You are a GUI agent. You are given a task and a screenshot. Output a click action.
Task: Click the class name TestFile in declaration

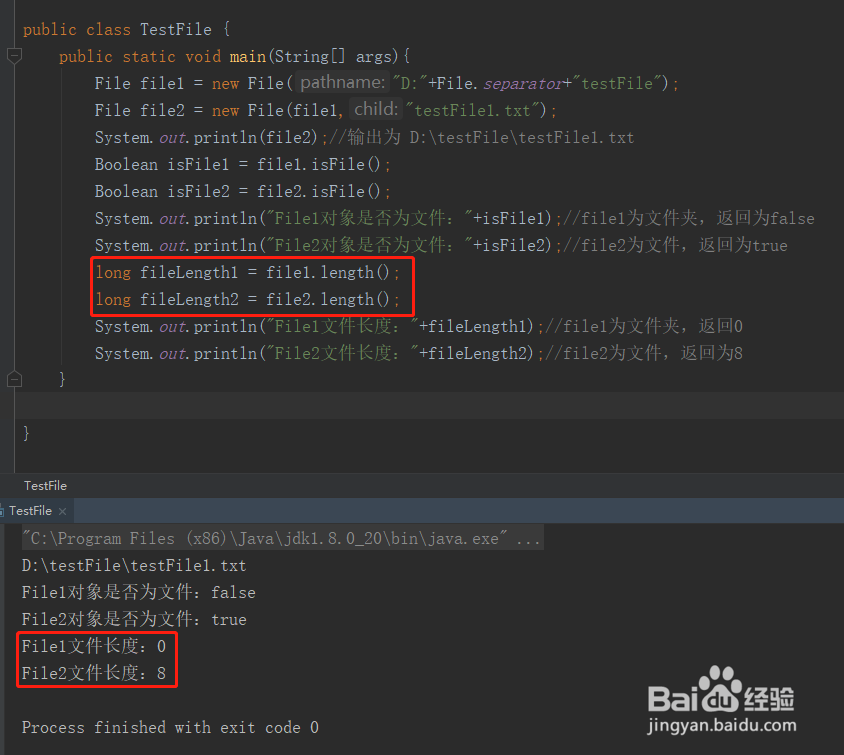[175, 29]
